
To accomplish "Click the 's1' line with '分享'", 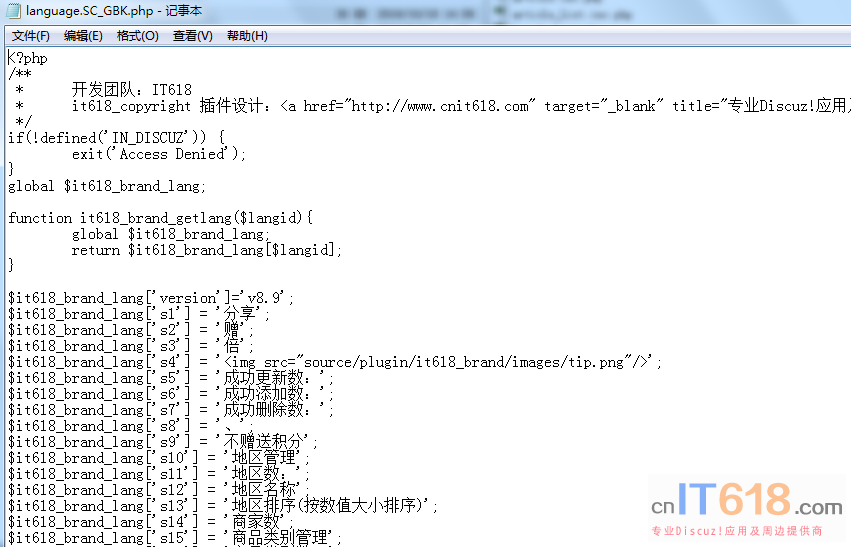I will point(138,314).
